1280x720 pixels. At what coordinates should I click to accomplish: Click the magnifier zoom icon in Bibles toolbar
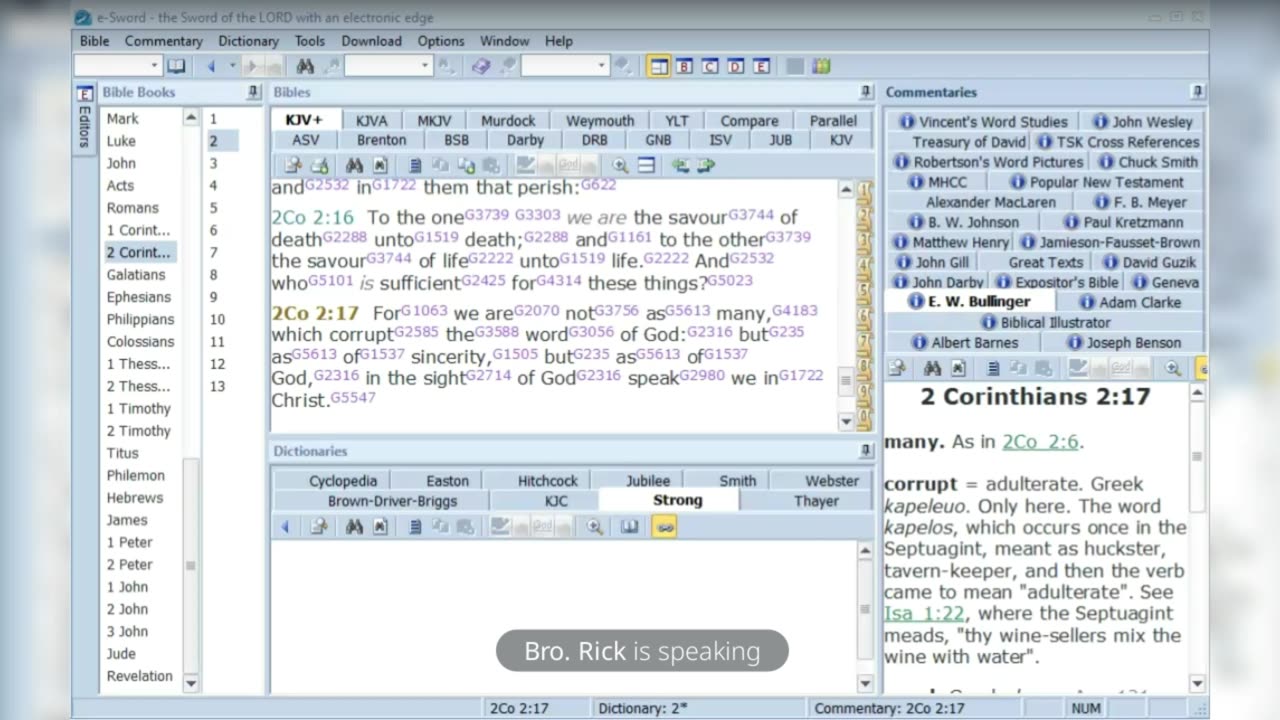point(620,165)
